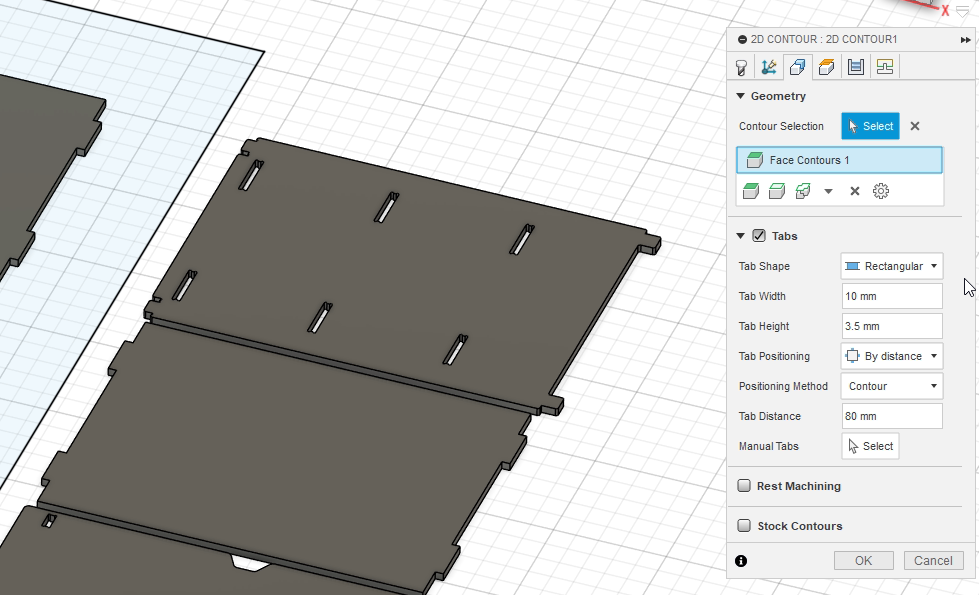Screen dimensions: 979x595
Task: Click the double-arrow expand icon in title bar
Action: 965,39
